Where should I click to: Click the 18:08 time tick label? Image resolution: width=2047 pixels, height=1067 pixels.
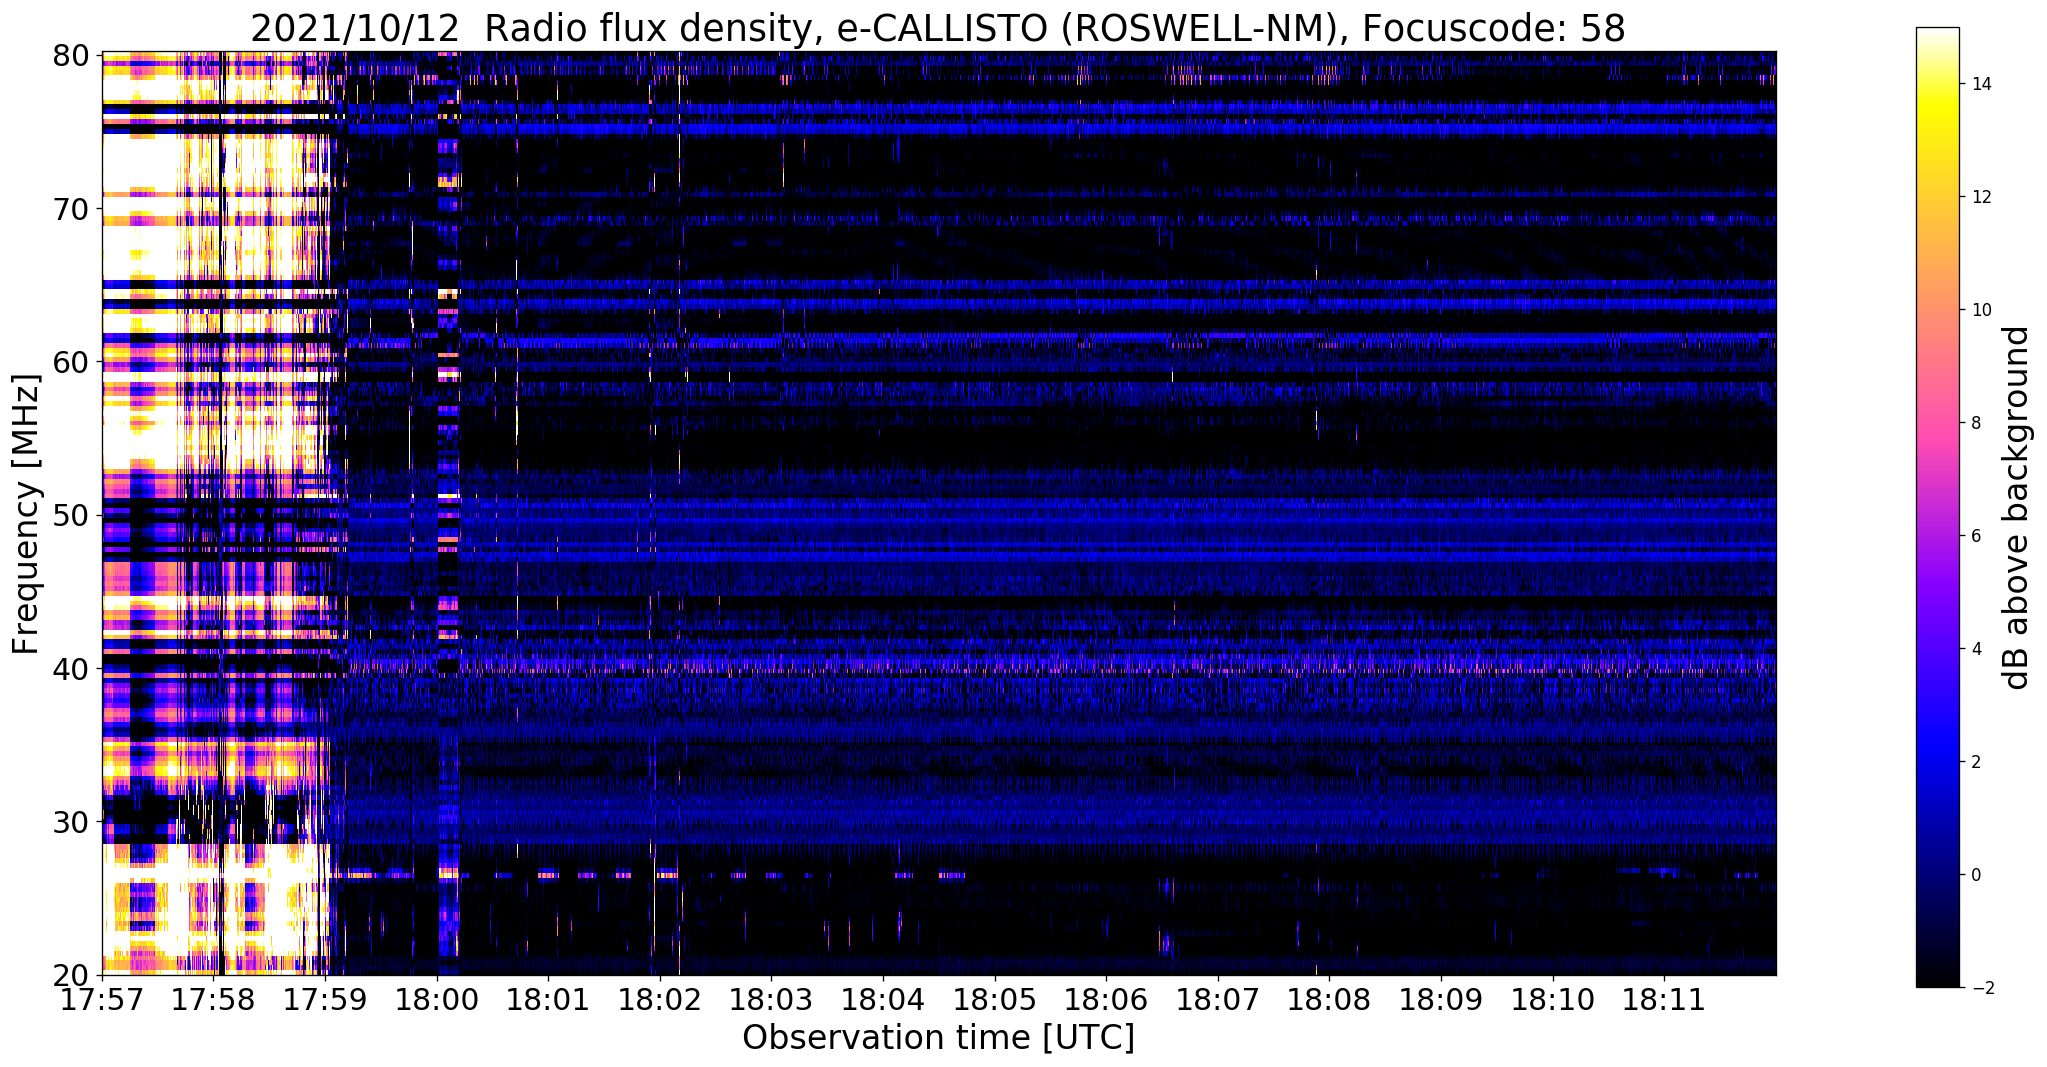[x=1330, y=999]
